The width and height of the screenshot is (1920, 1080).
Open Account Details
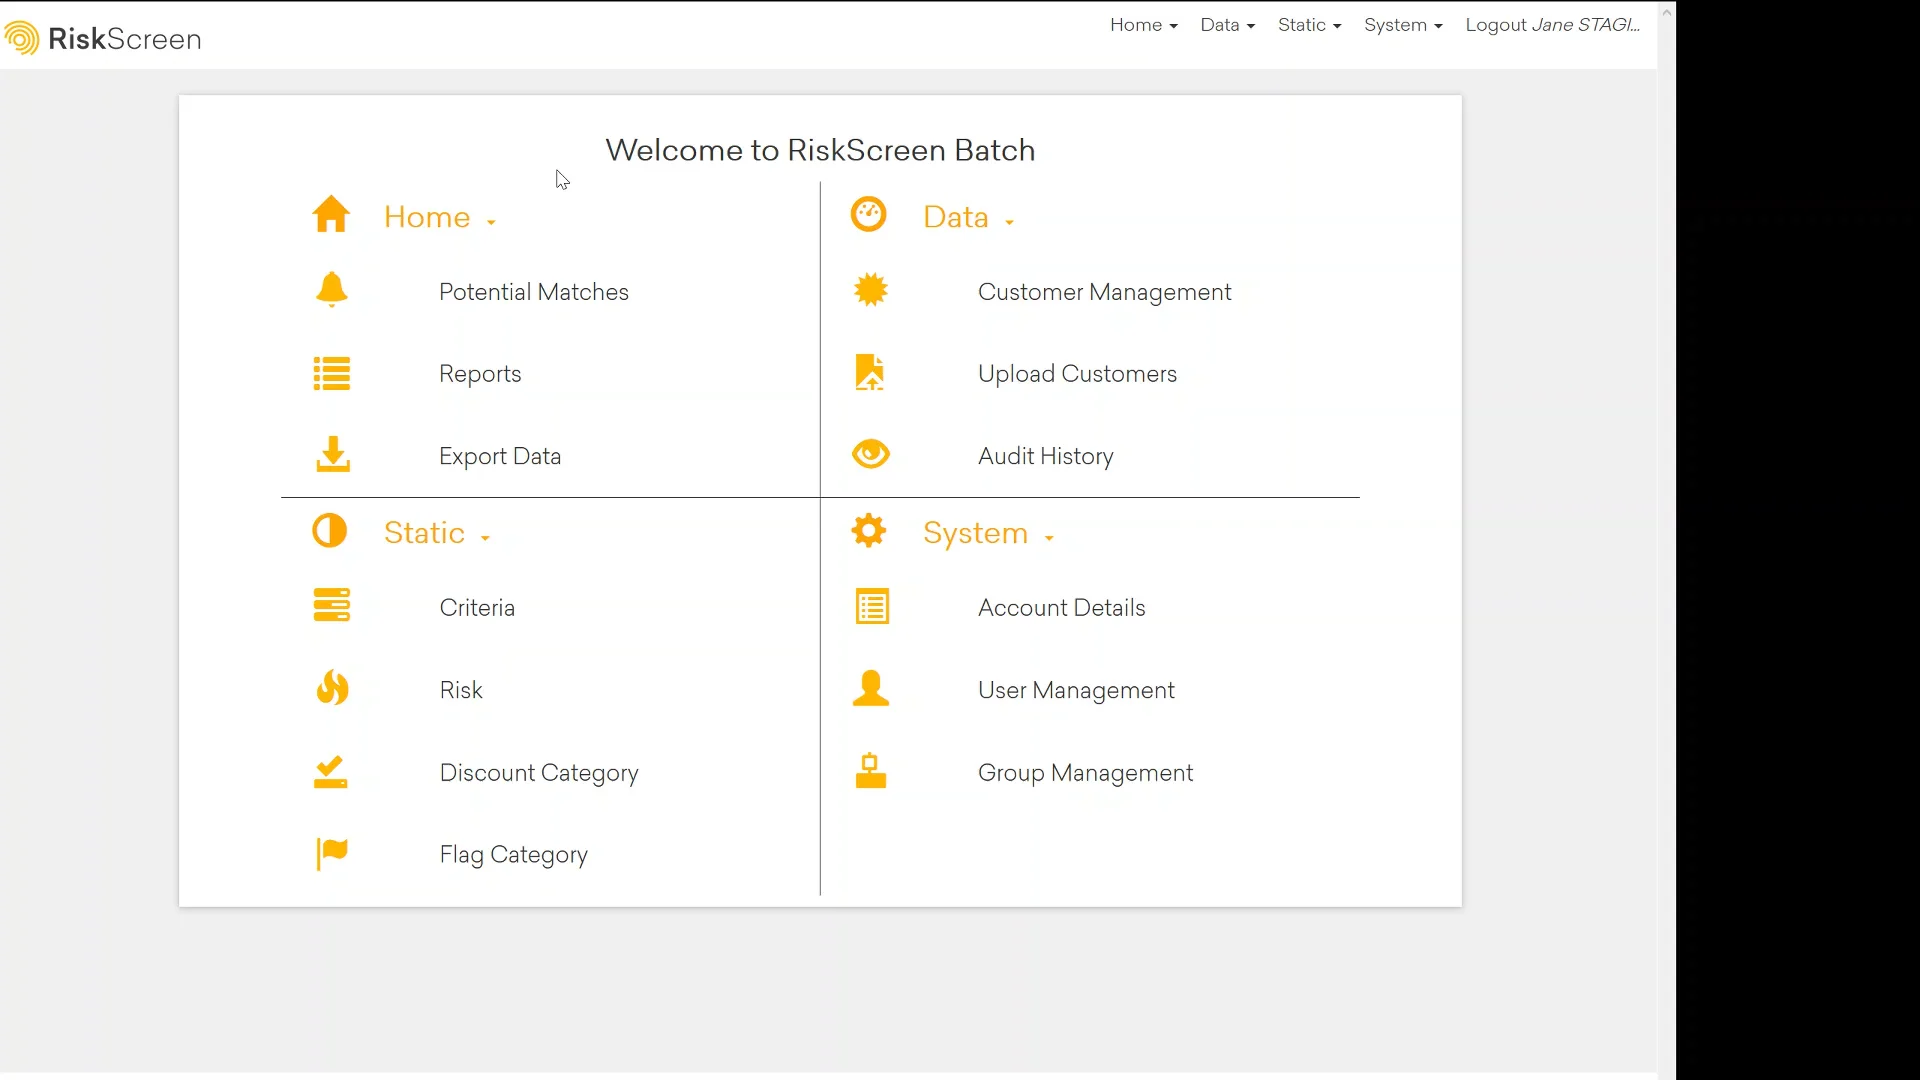pyautogui.click(x=1061, y=607)
